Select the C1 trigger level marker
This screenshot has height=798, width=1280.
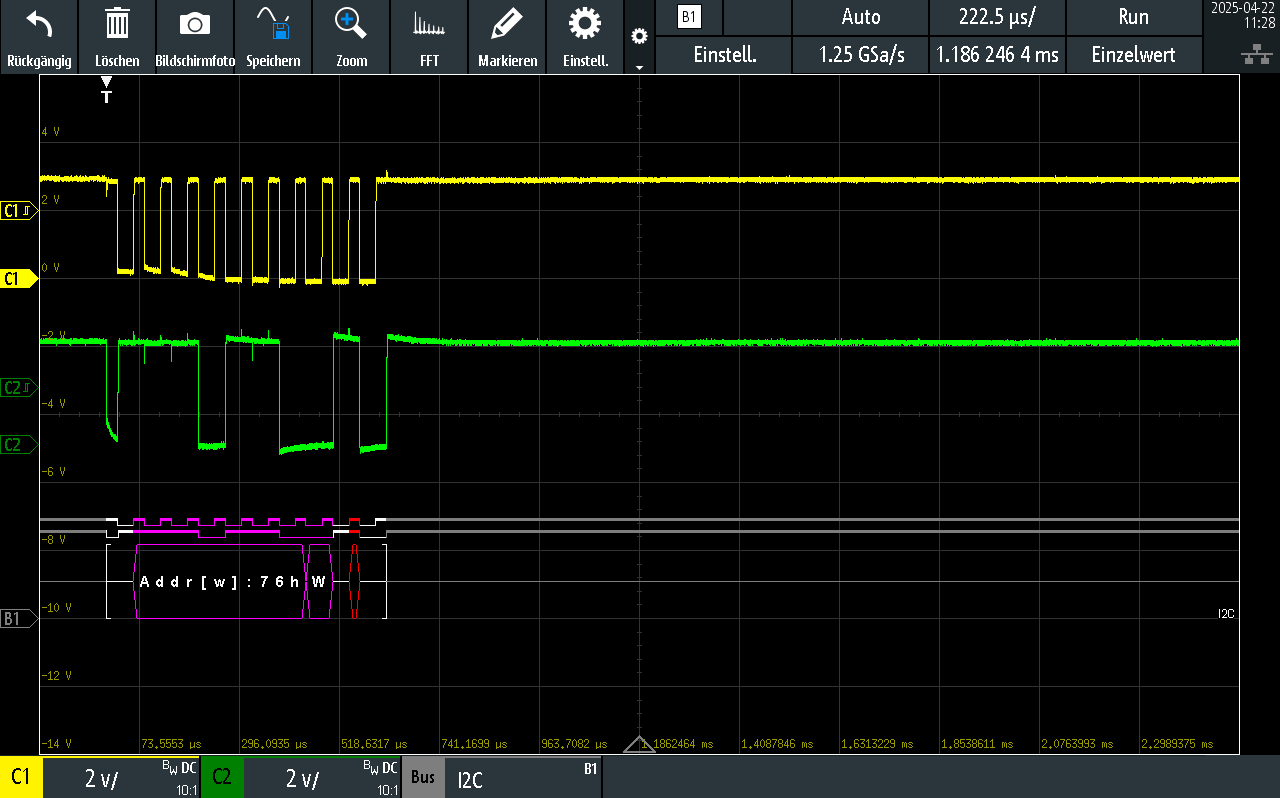[x=19, y=211]
